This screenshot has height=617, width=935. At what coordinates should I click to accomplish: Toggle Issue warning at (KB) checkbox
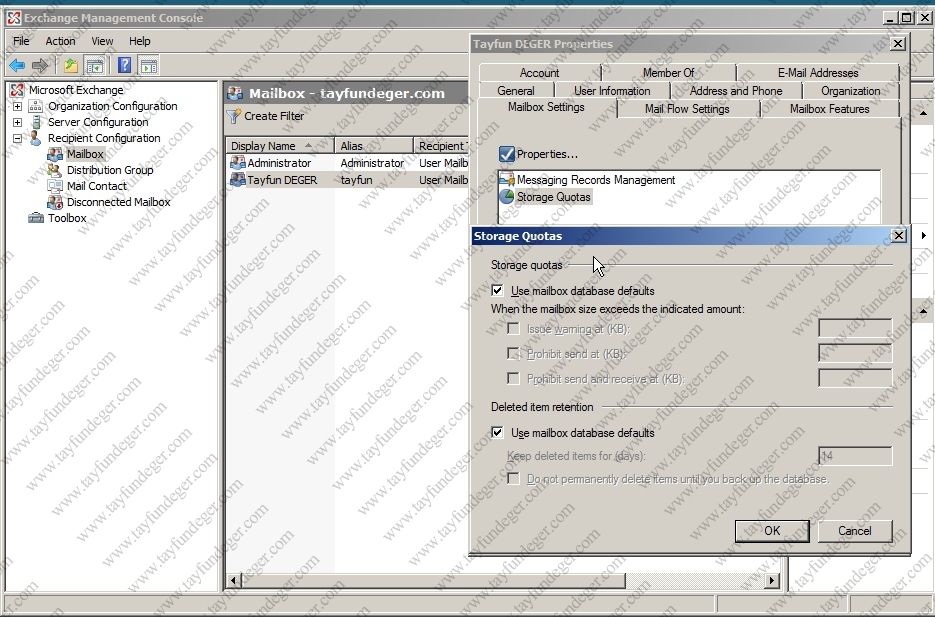pyautogui.click(x=513, y=329)
